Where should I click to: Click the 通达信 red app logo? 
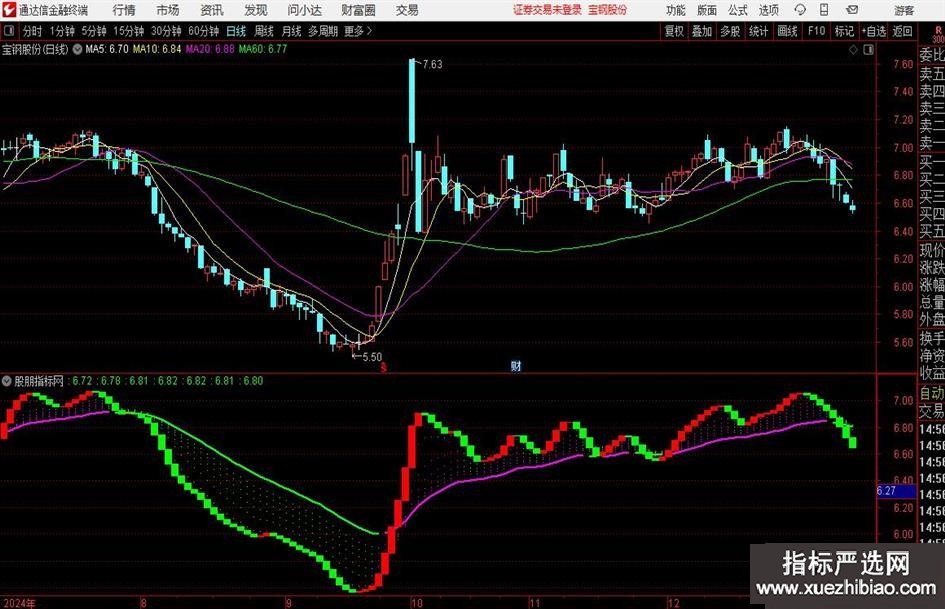(8, 10)
